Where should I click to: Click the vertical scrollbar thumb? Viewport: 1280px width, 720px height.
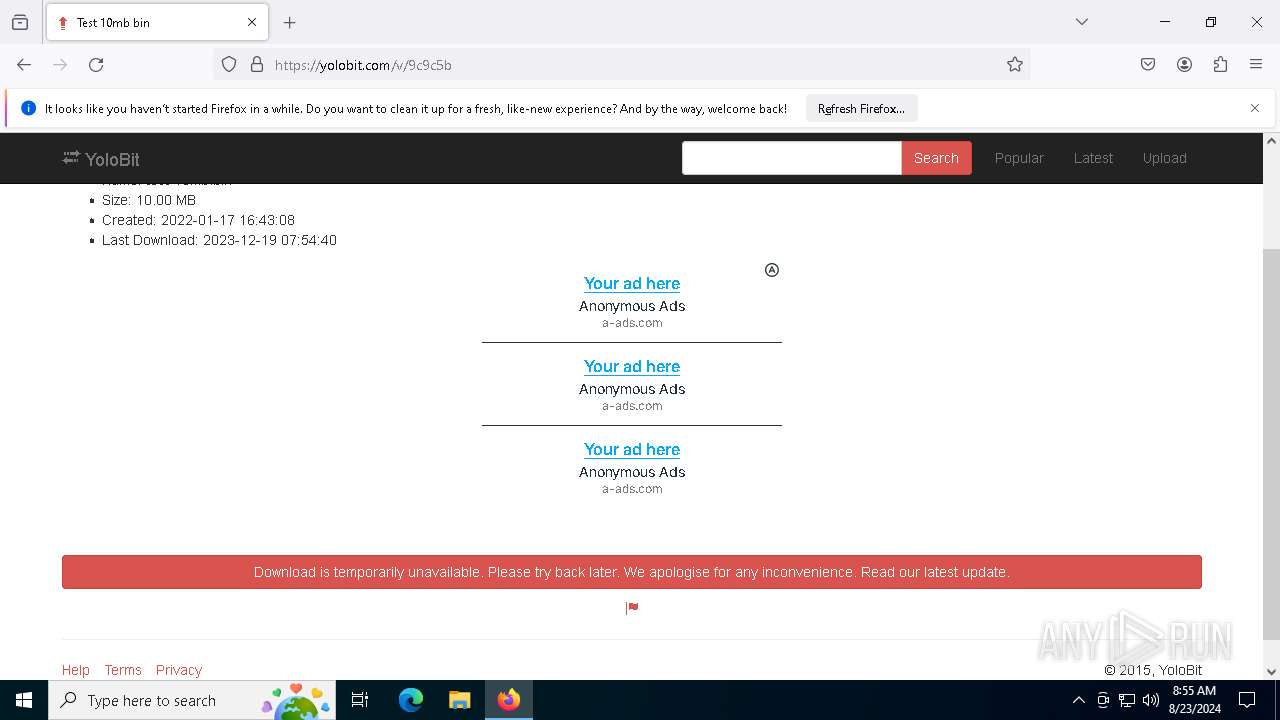tap(1271, 444)
